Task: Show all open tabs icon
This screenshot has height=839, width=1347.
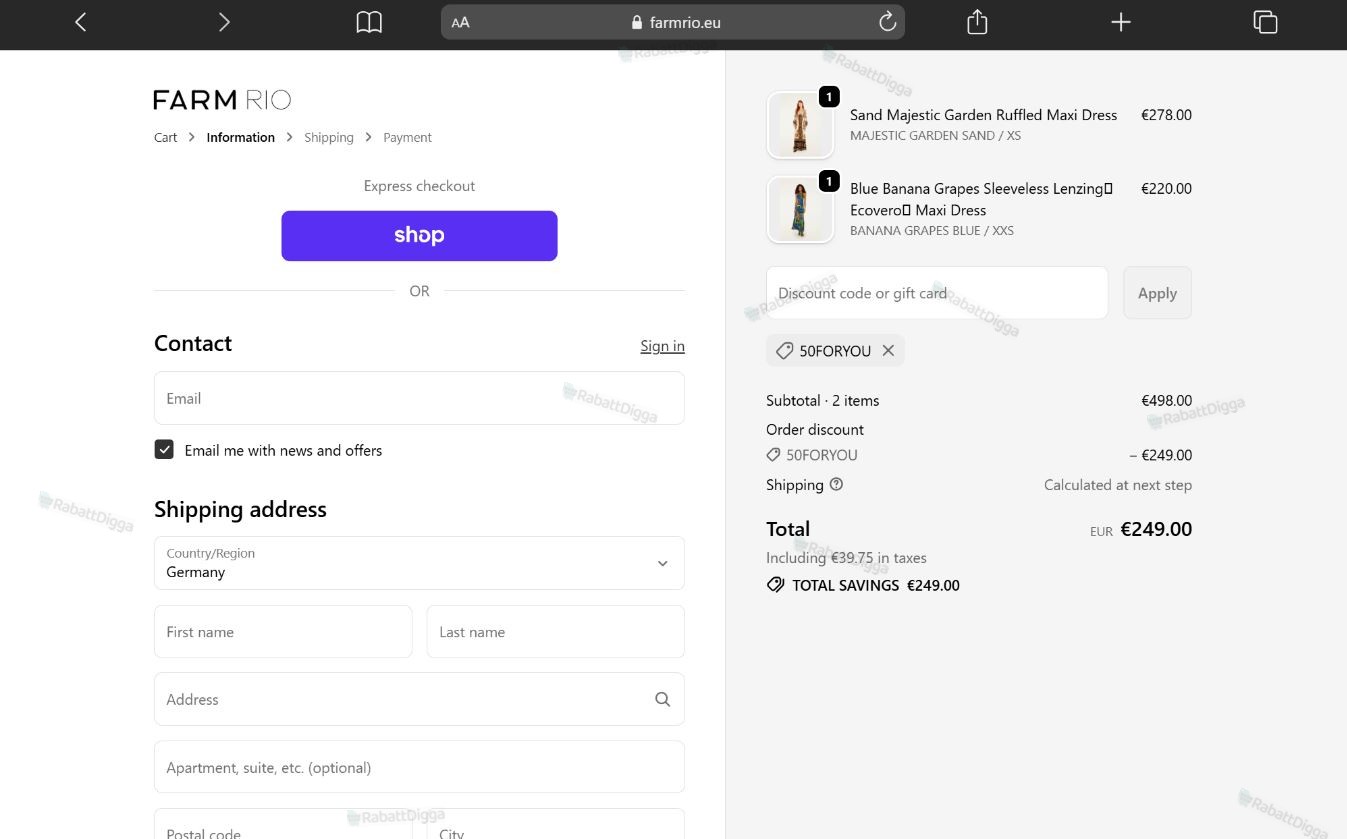Action: click(x=1265, y=22)
